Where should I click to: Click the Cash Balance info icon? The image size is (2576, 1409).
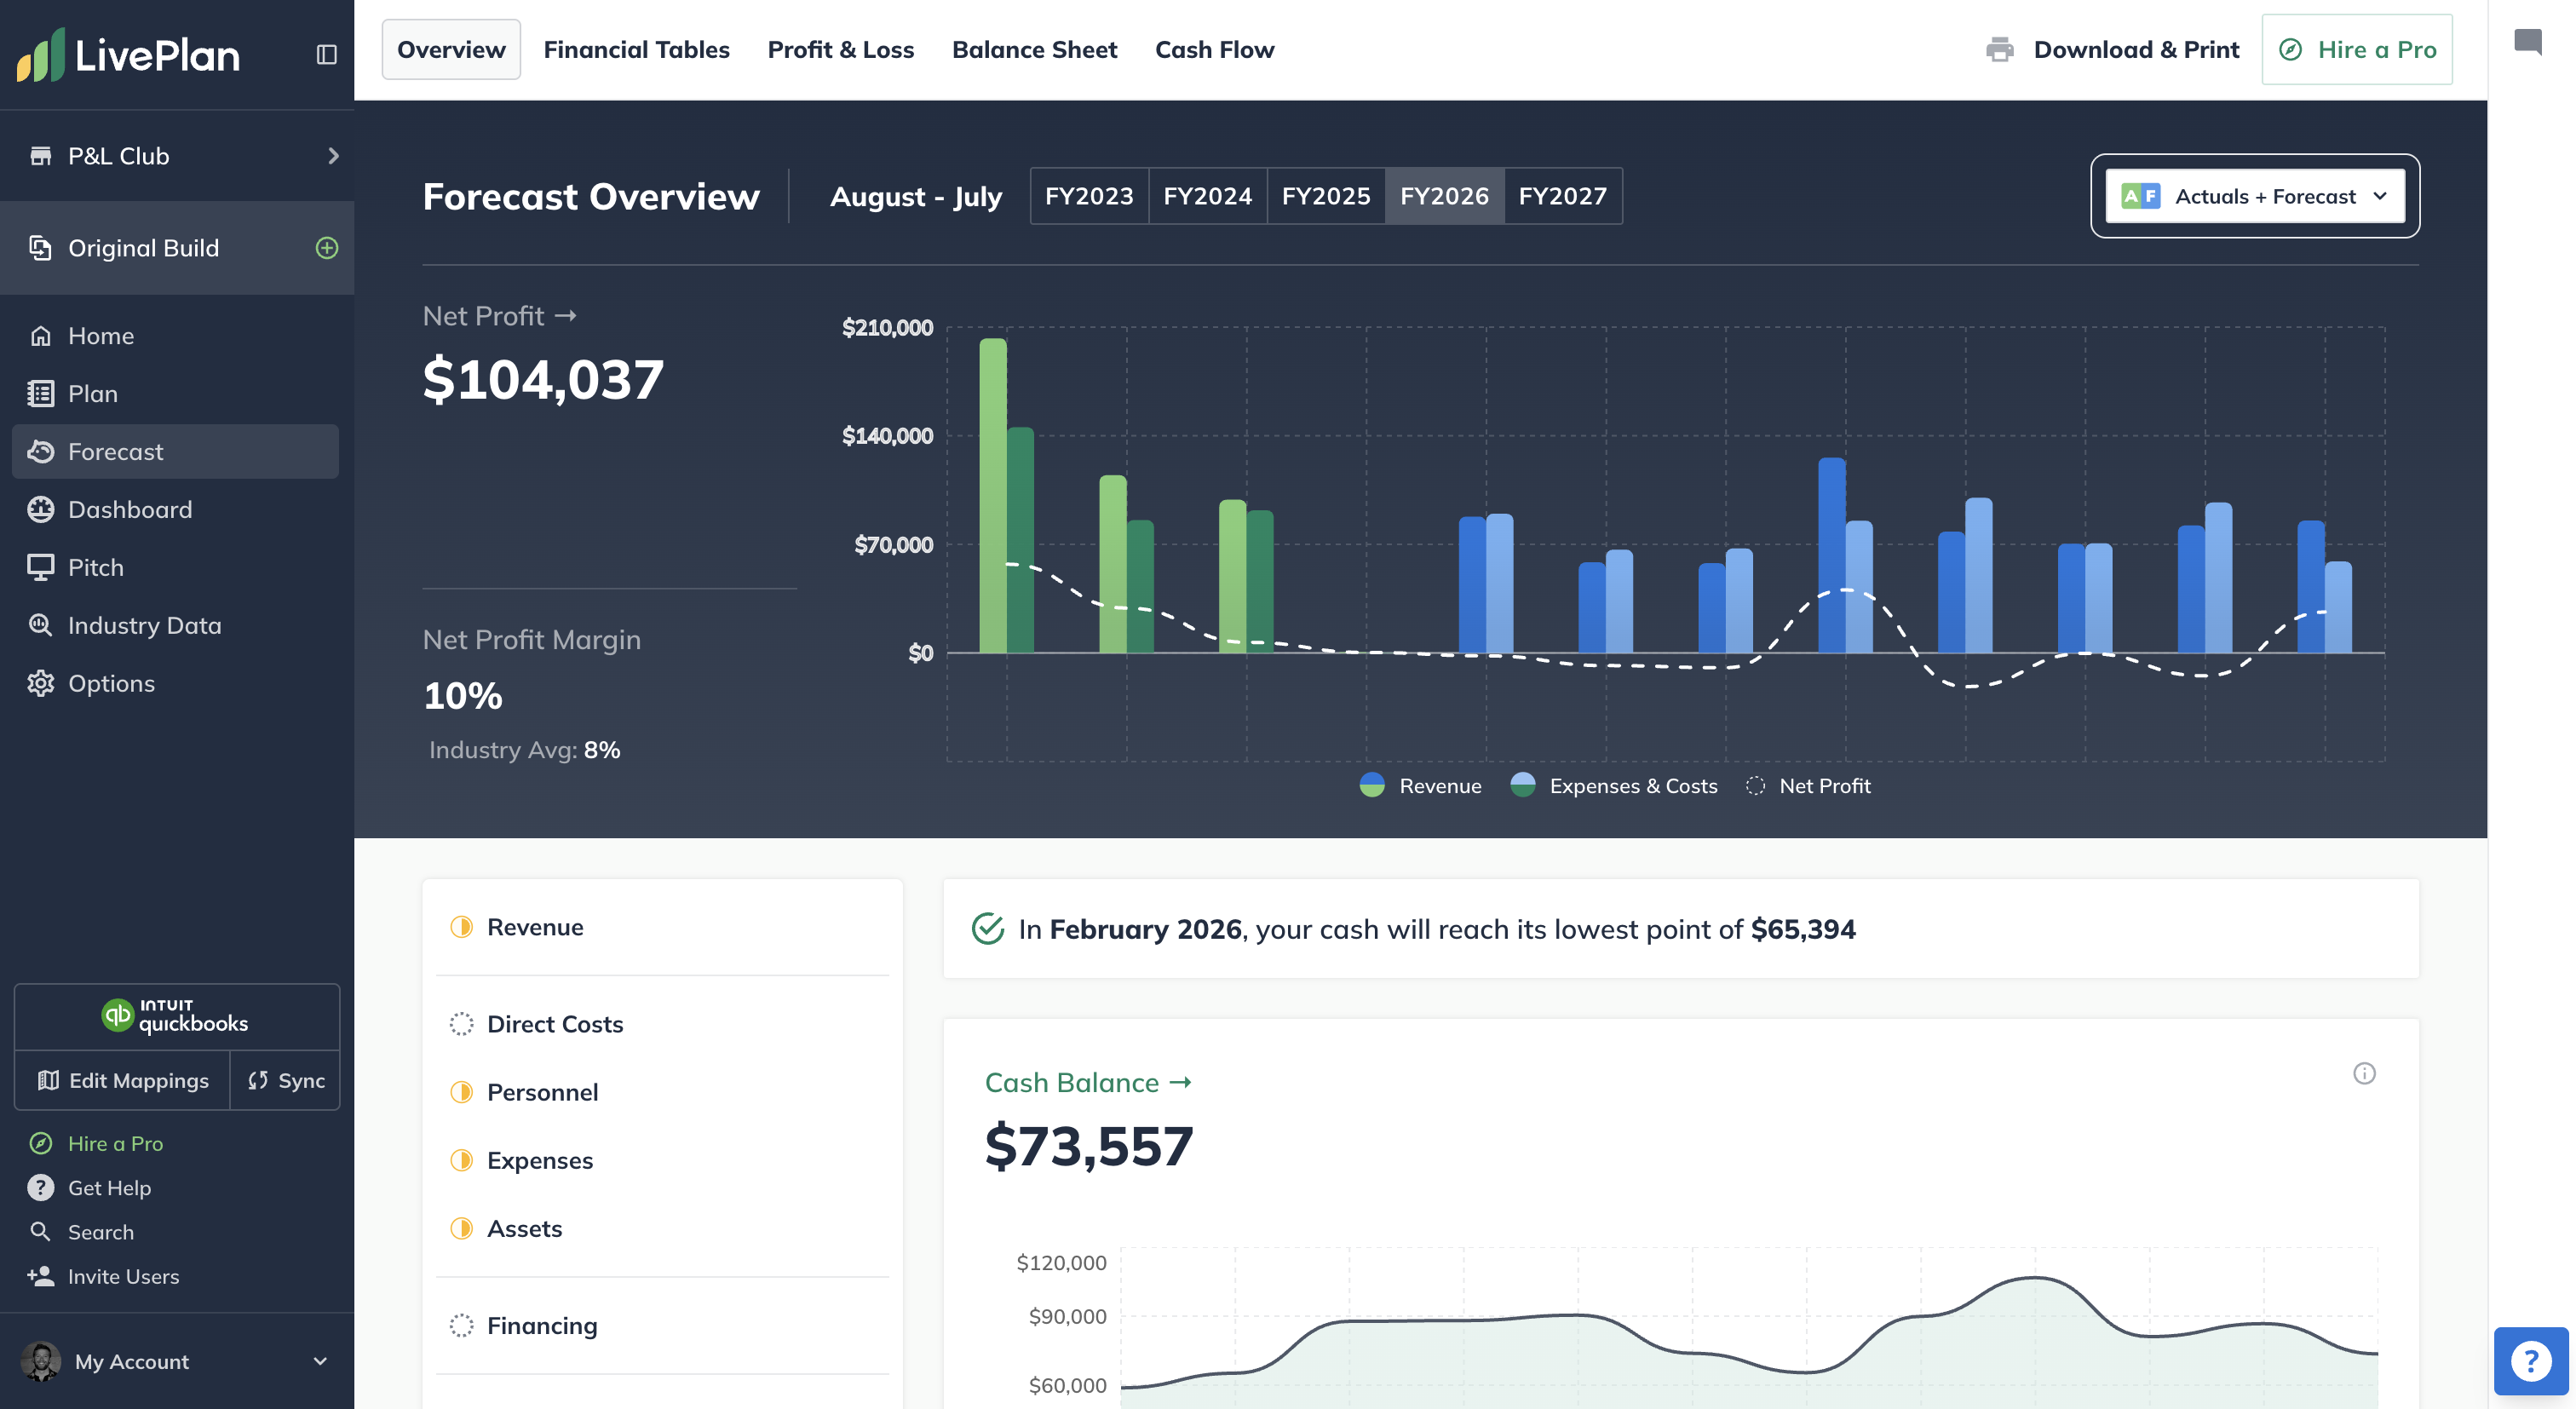point(2364,1073)
